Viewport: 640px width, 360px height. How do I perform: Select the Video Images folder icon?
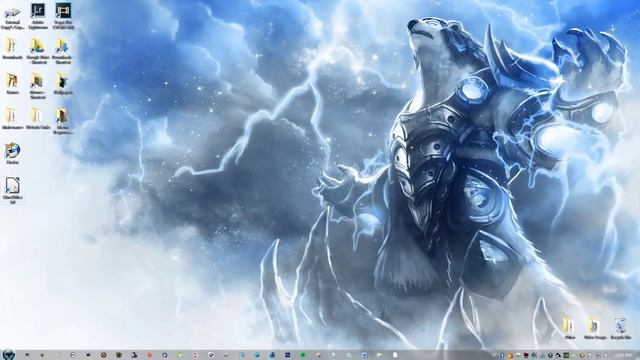click(595, 329)
